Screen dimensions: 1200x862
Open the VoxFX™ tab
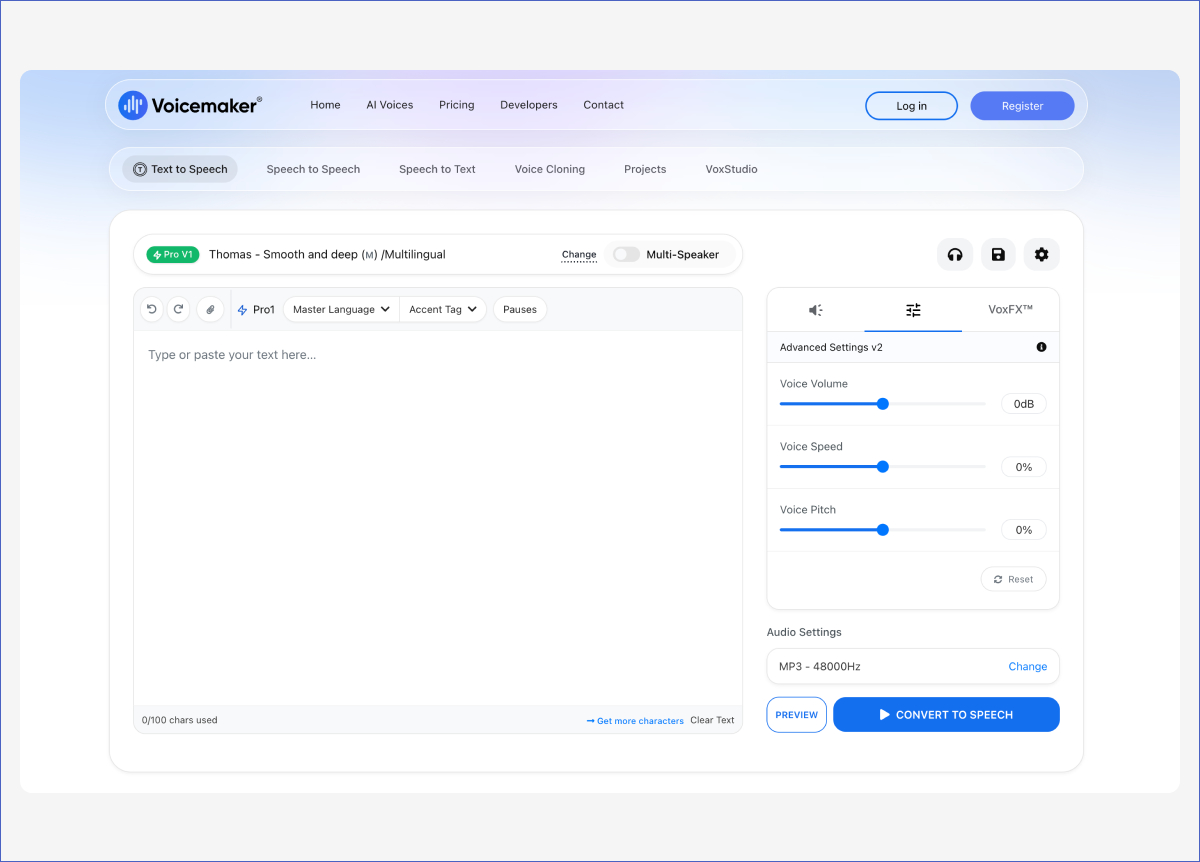[x=1010, y=310]
